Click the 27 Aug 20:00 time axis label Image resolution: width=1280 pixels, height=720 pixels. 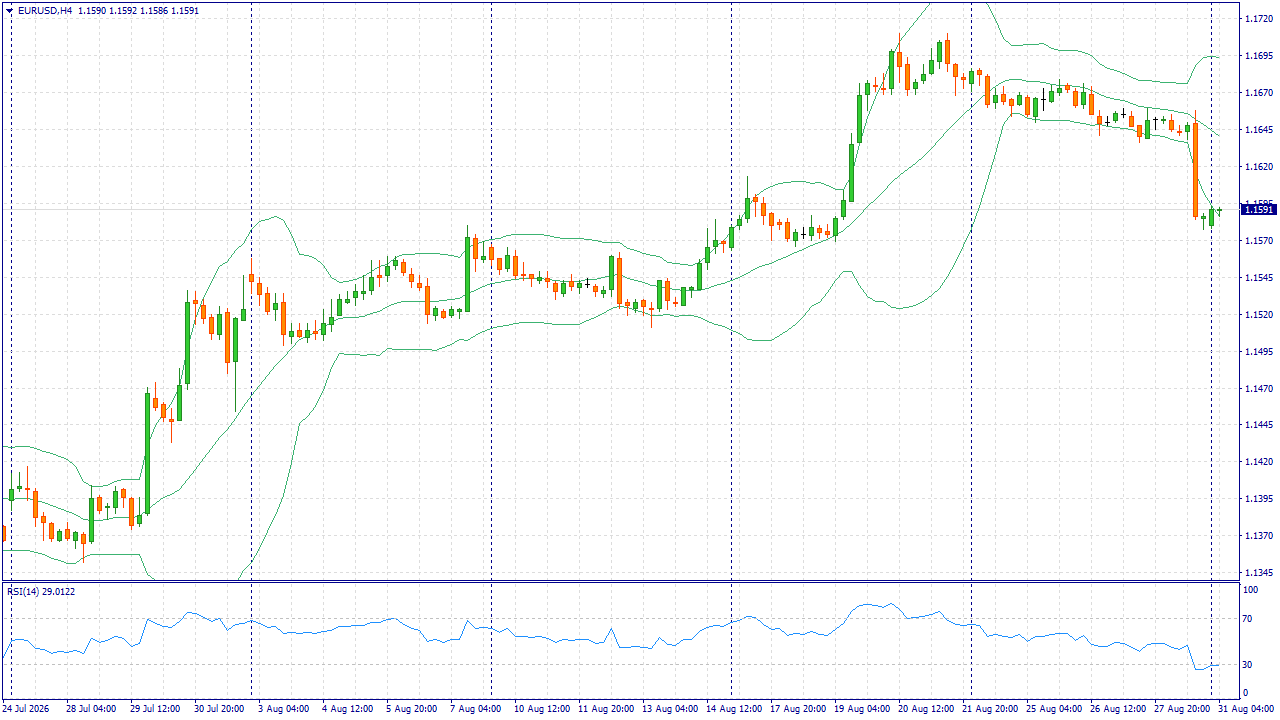pyautogui.click(x=1181, y=709)
